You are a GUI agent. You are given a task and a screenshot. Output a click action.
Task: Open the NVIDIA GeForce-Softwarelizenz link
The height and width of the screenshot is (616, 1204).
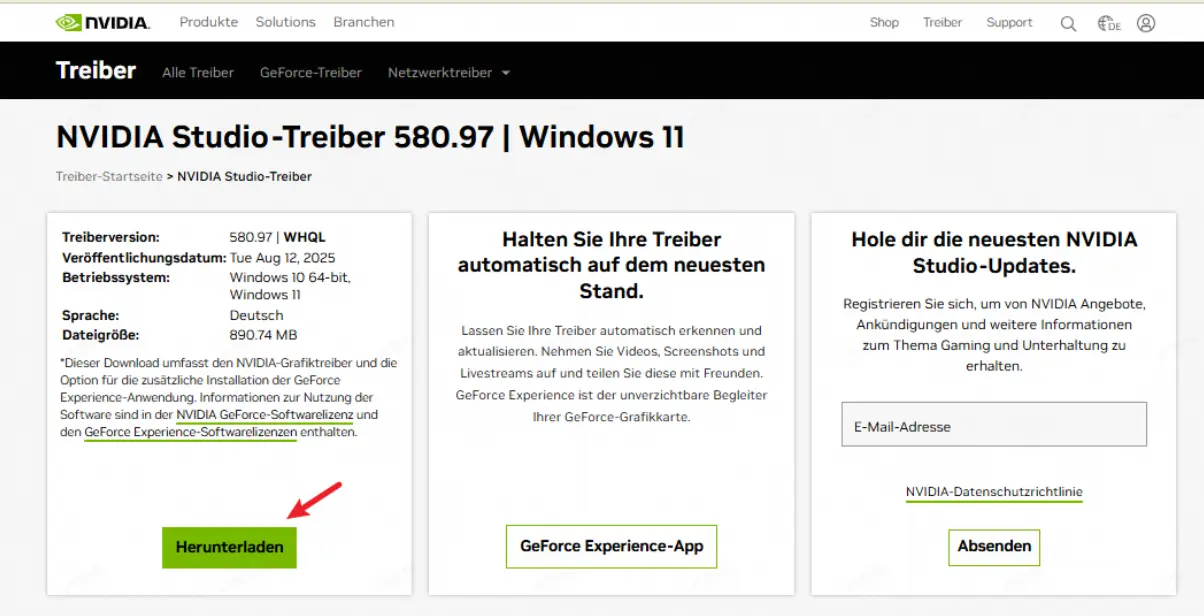(265, 415)
